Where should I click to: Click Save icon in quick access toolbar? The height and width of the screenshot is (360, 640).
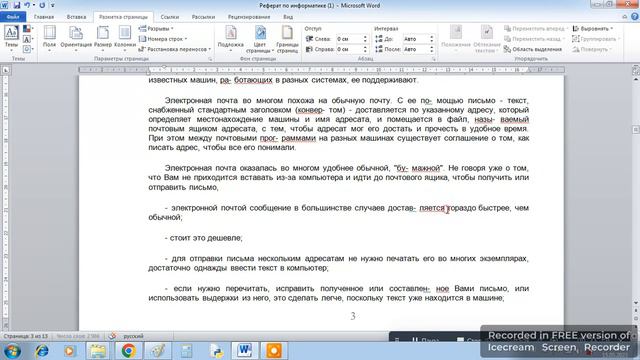pyautogui.click(x=17, y=5)
